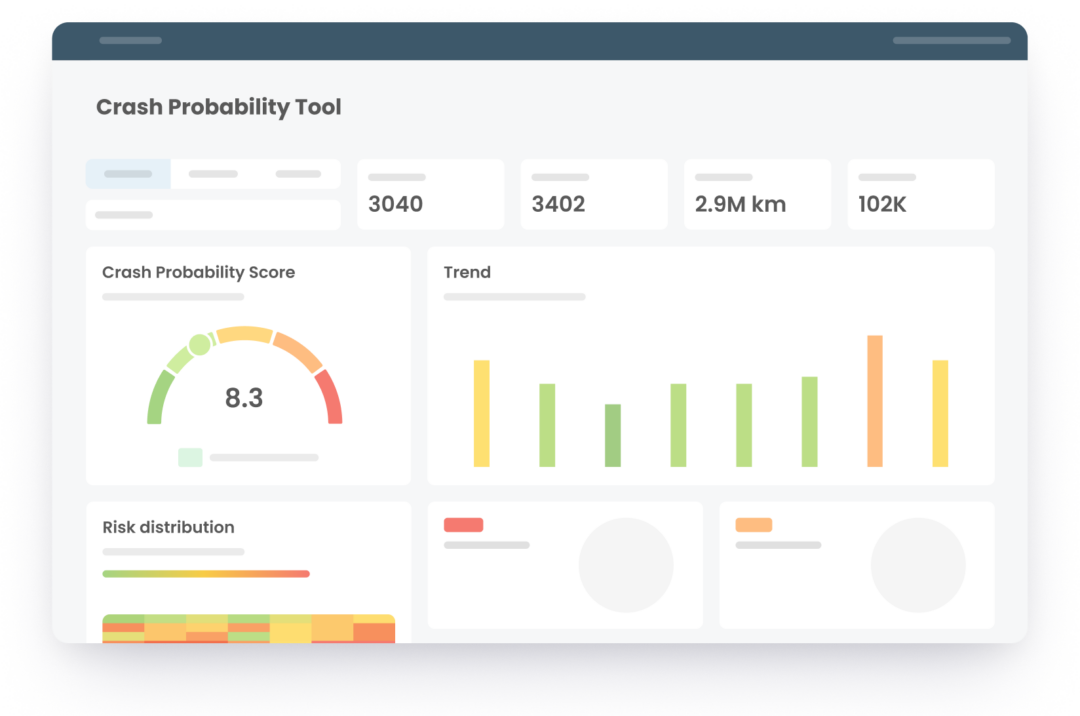Select the 2.9M km stat card

coord(757,194)
